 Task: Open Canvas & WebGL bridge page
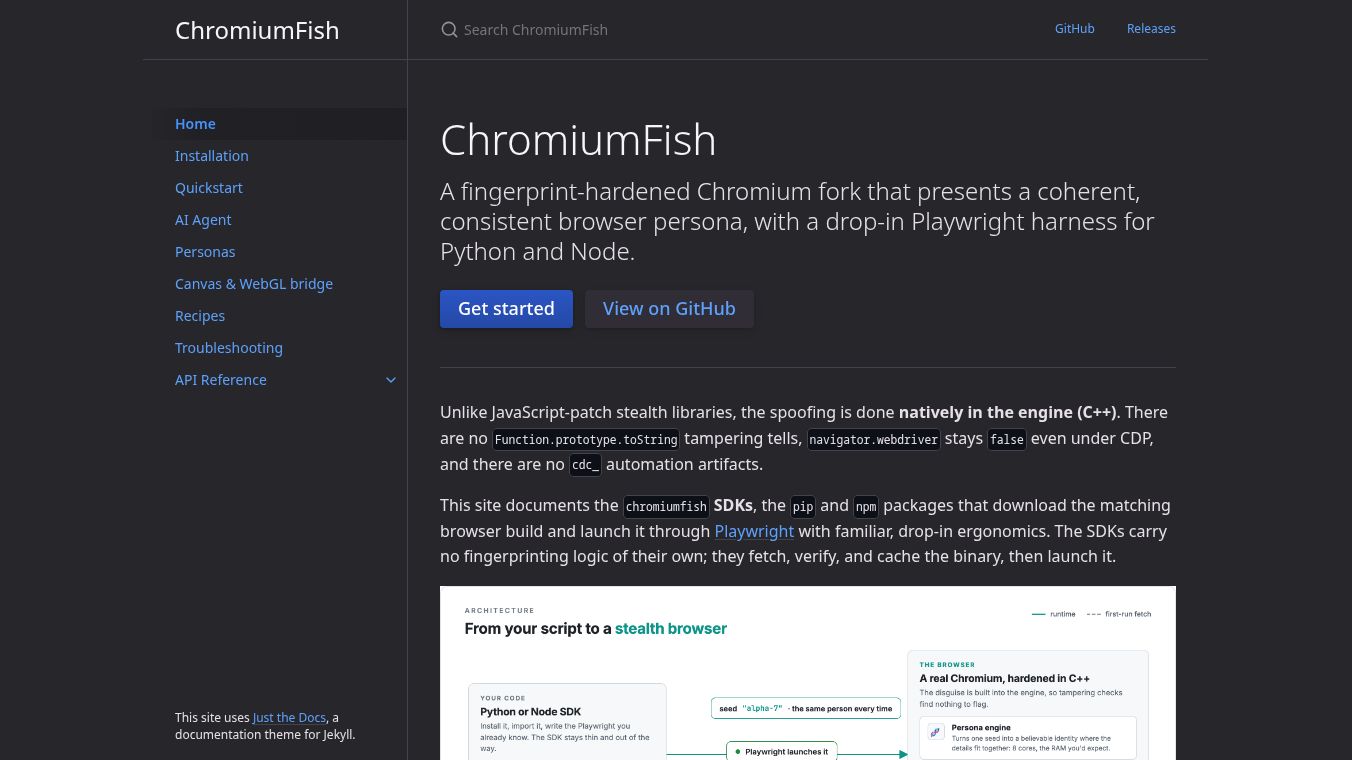coord(280,284)
